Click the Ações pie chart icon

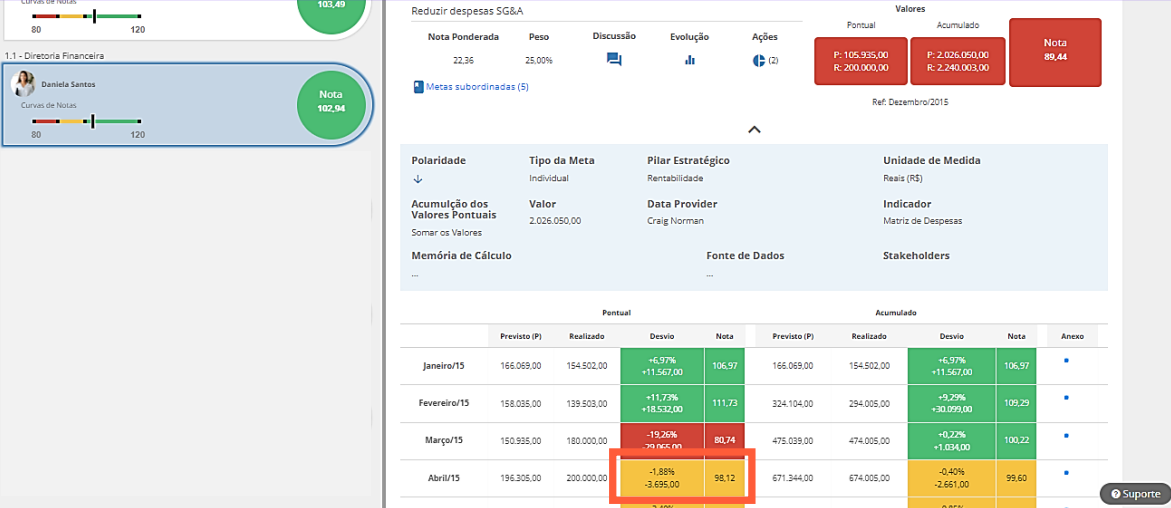tap(758, 61)
